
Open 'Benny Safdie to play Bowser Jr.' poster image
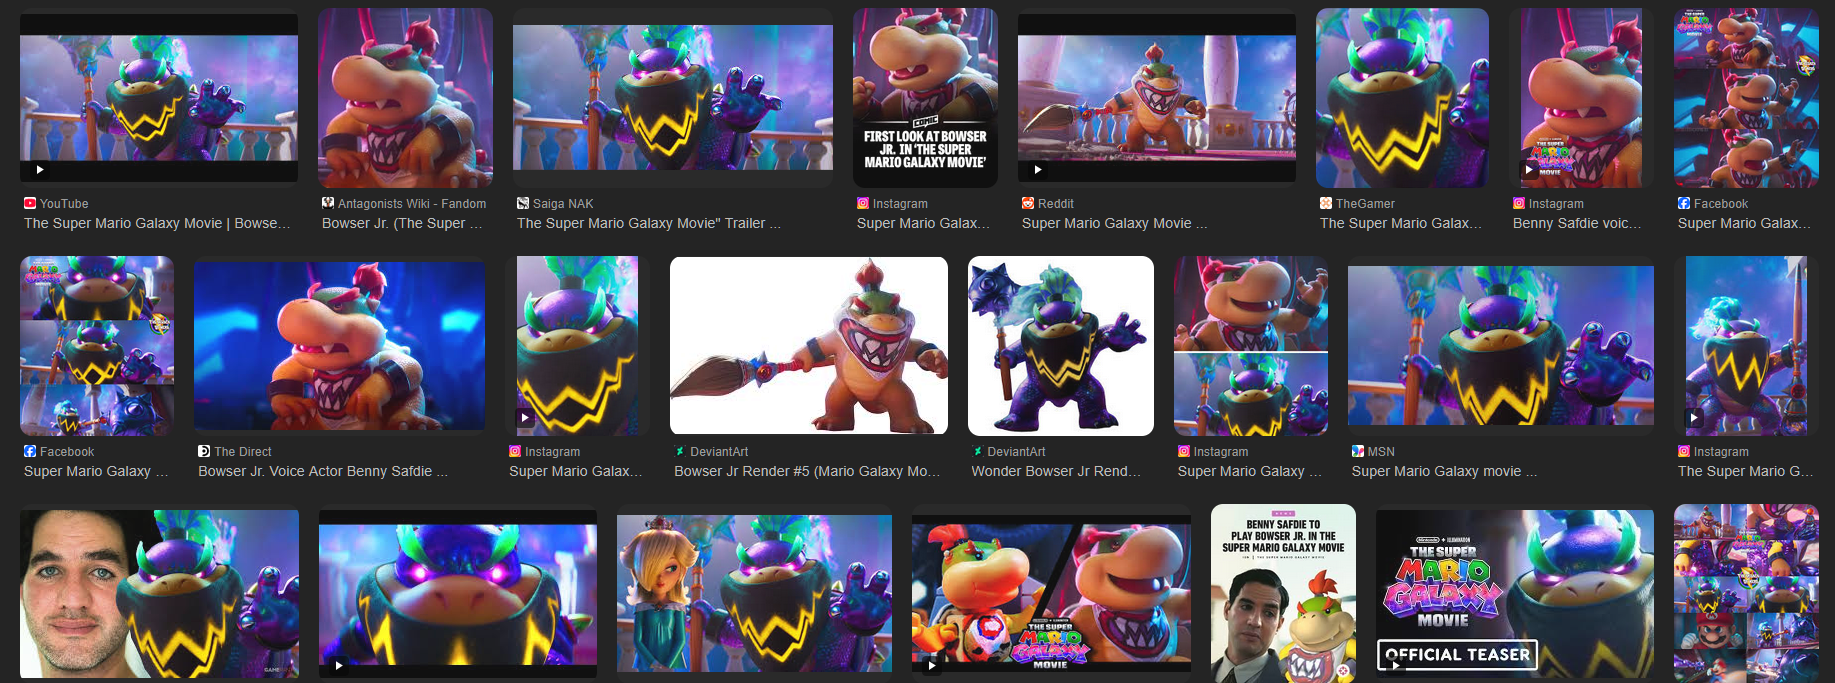(x=1283, y=594)
